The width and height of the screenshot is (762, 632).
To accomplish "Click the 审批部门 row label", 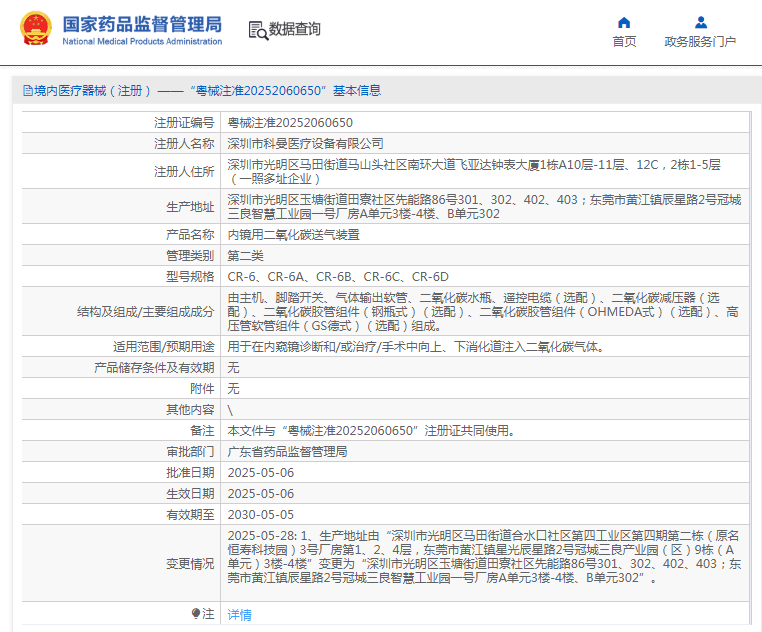I will (190, 452).
